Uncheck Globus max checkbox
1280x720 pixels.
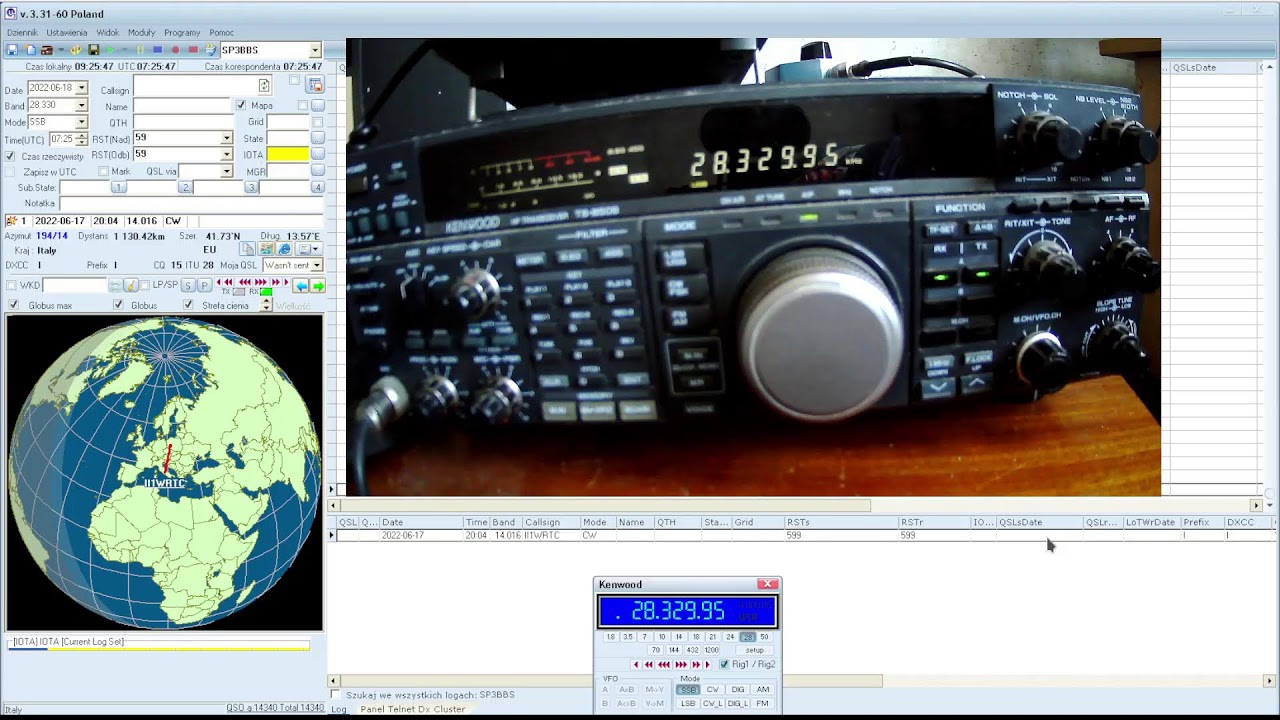pyautogui.click(x=13, y=305)
